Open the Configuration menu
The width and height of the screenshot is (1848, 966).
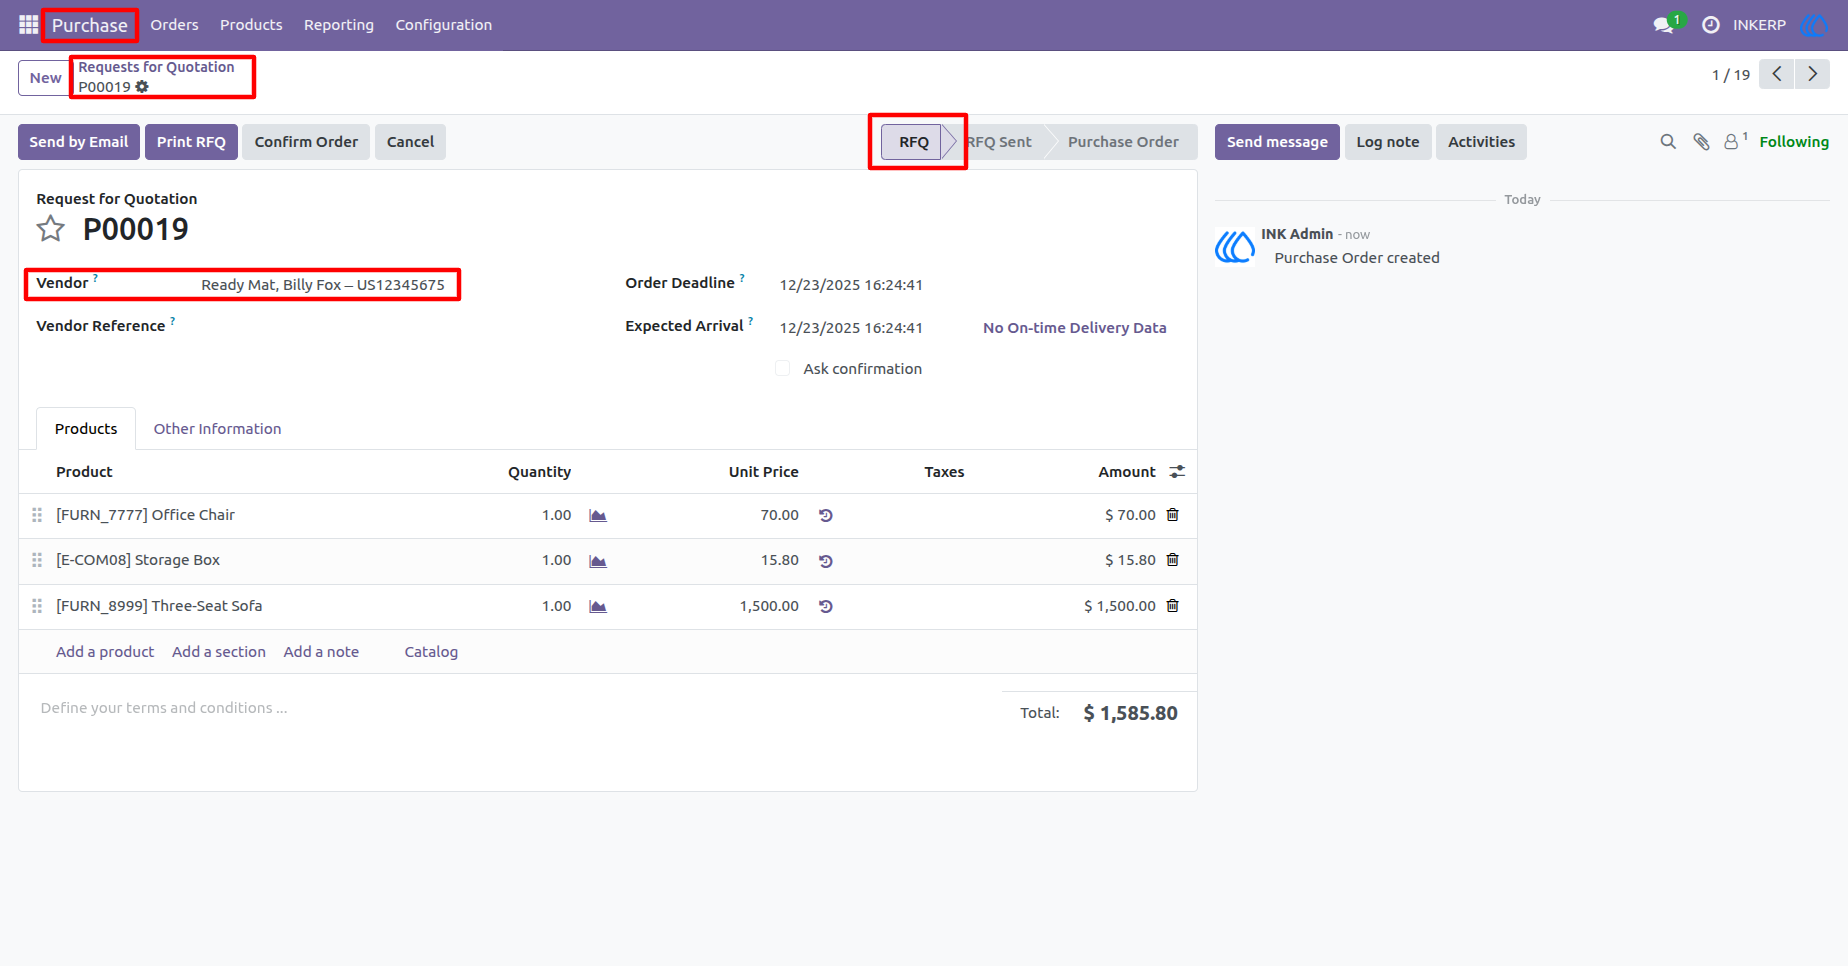click(x=444, y=25)
